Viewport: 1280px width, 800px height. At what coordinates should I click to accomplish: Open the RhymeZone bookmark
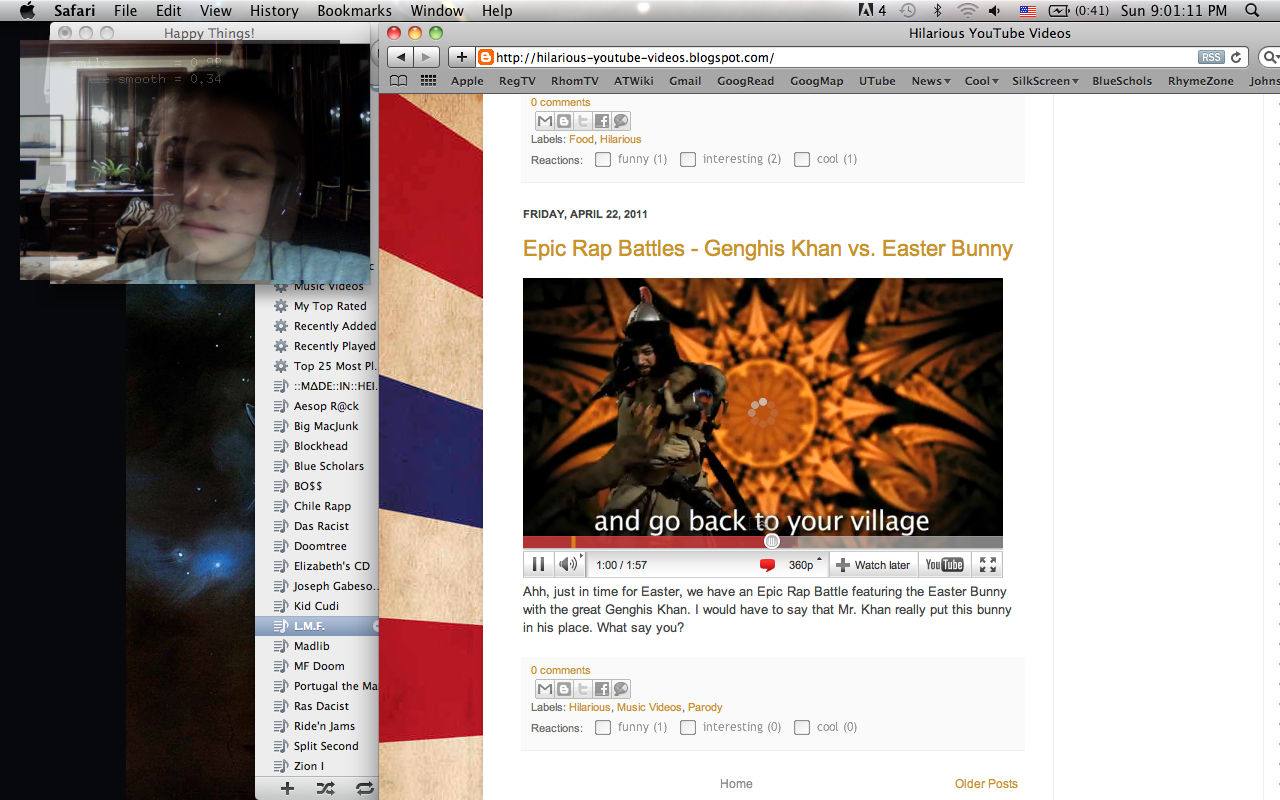[x=1201, y=81]
